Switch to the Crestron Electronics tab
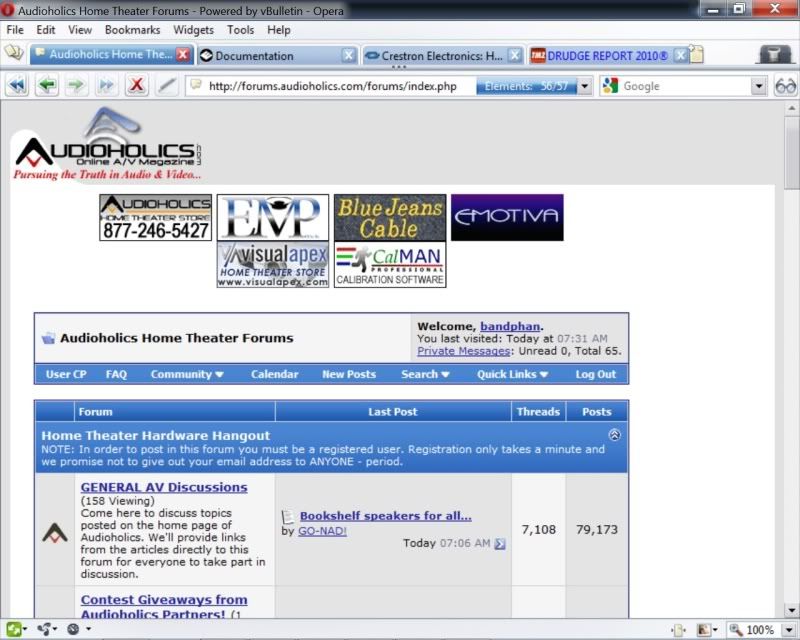Viewport: 800px width, 640px height. click(443, 55)
